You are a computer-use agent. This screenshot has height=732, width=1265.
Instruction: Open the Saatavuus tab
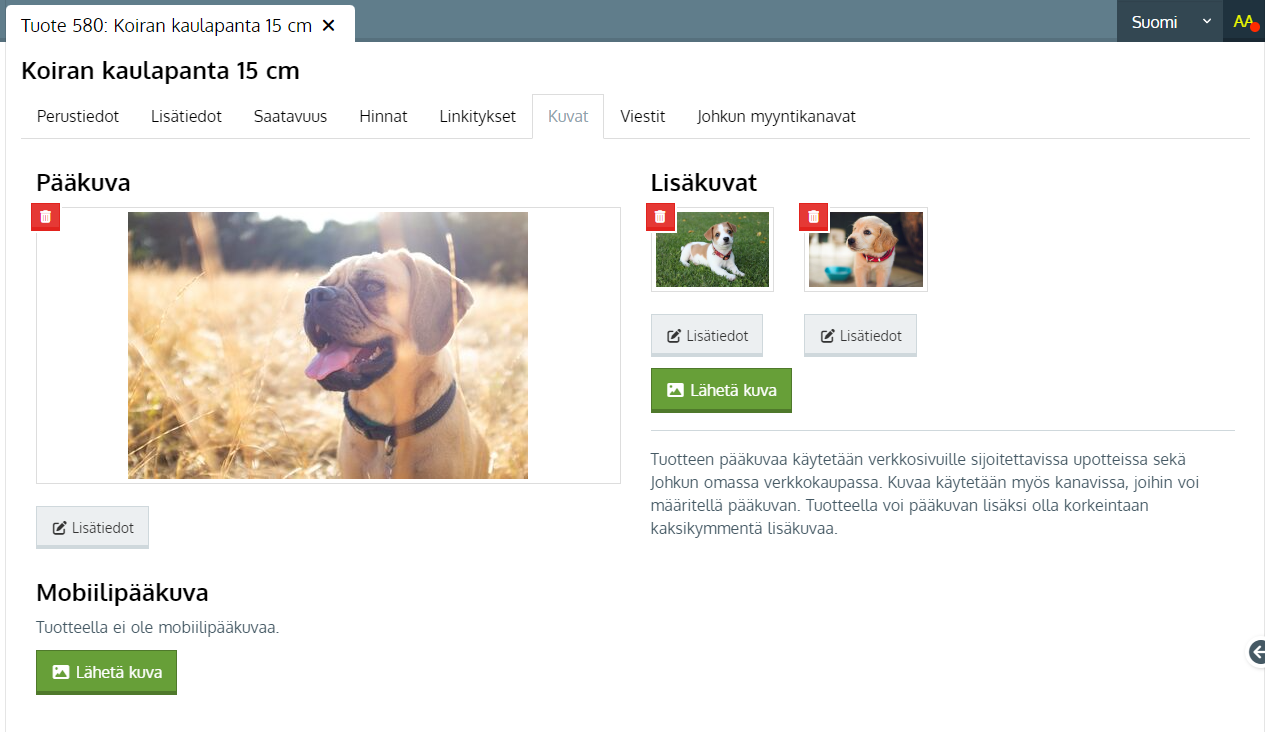tap(290, 117)
